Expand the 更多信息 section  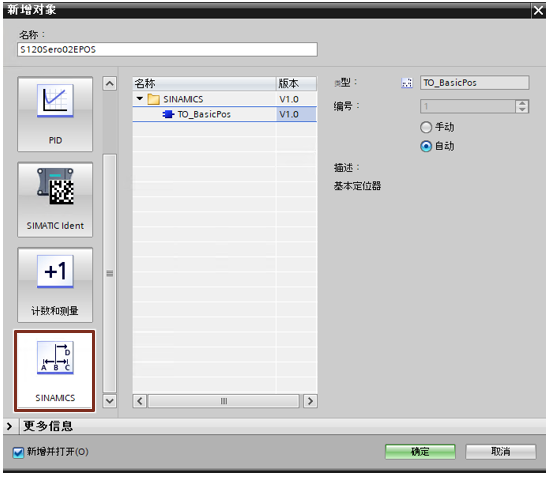click(10, 426)
